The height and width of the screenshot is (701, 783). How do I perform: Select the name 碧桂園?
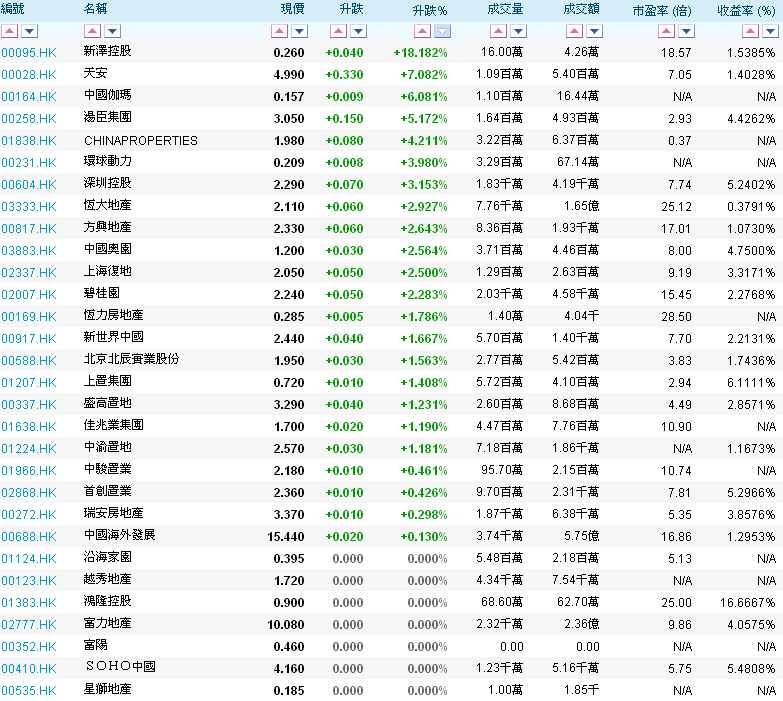102,293
